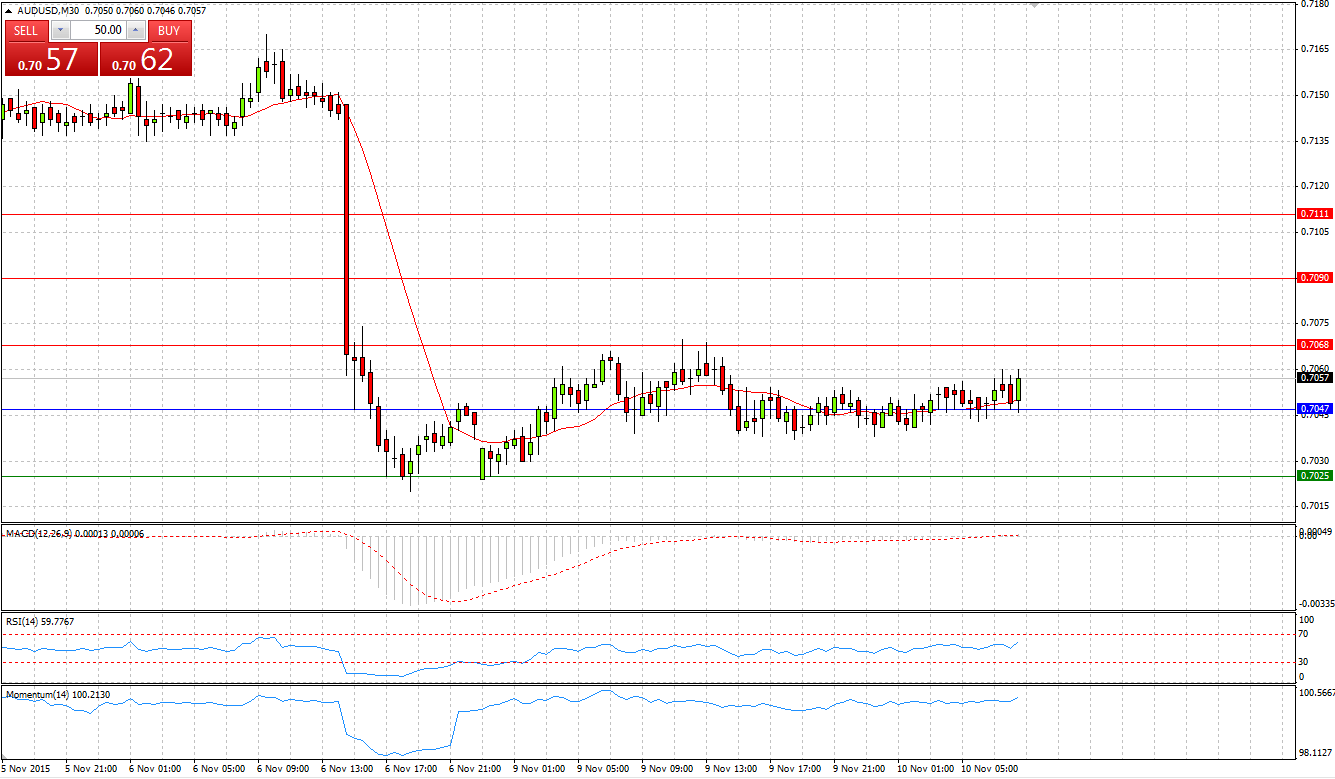The height and width of the screenshot is (779, 1335).
Task: Click the buy price 0.7062 tile
Action: (145, 59)
